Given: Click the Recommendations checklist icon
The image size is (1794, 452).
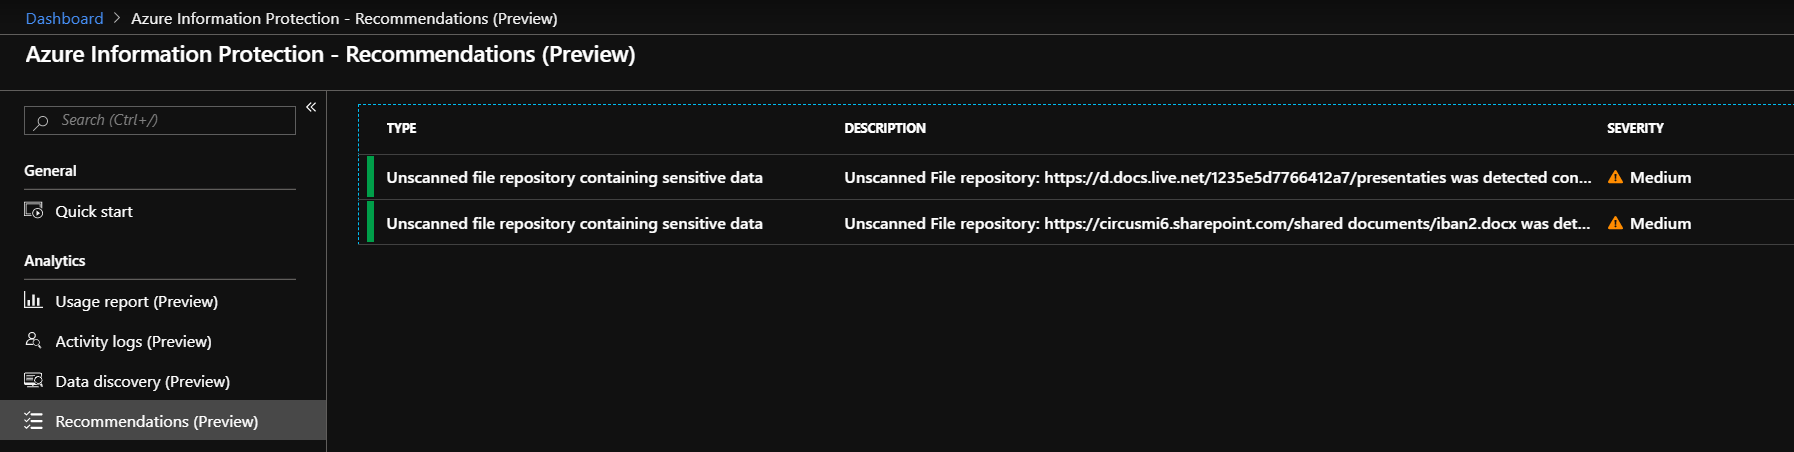Looking at the screenshot, I should pyautogui.click(x=33, y=421).
